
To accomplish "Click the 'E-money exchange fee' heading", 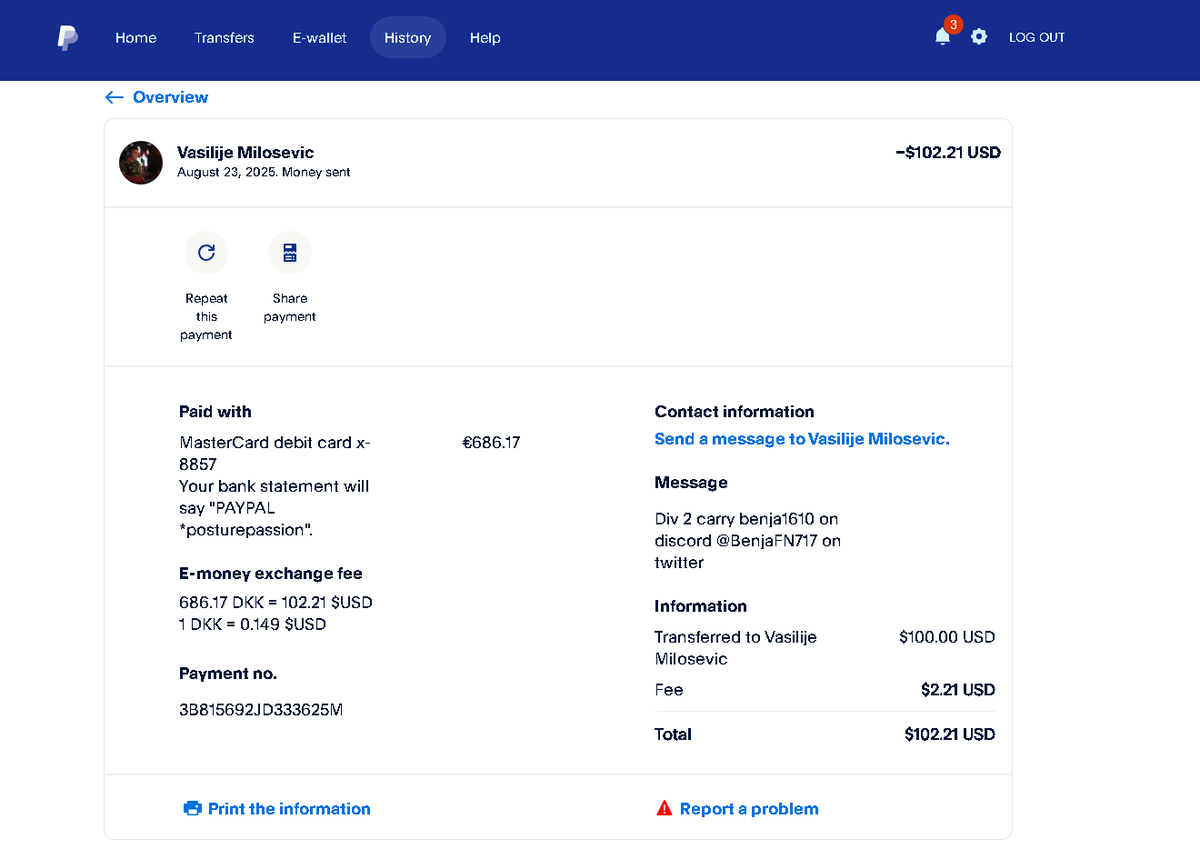I will [271, 573].
